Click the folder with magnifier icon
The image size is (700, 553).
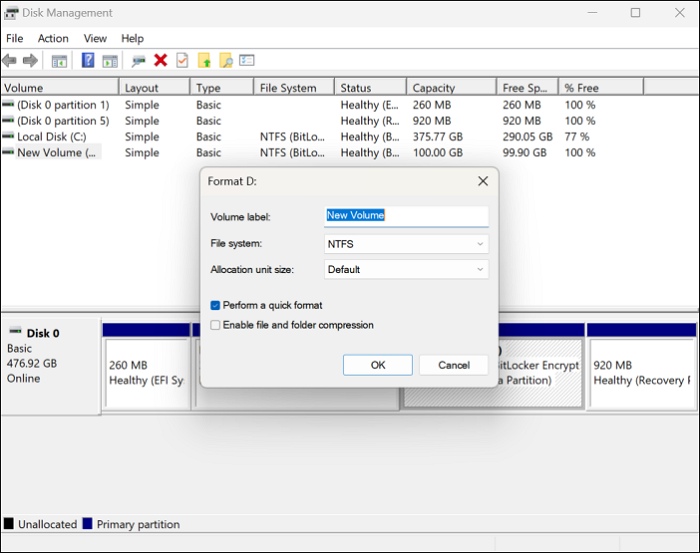226,61
